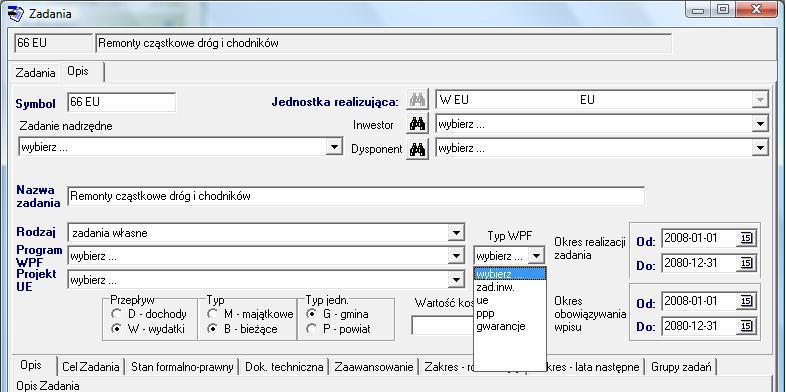786x392 pixels.
Task: Choose 'ppp' in Typ WPF list
Action: coord(510,313)
